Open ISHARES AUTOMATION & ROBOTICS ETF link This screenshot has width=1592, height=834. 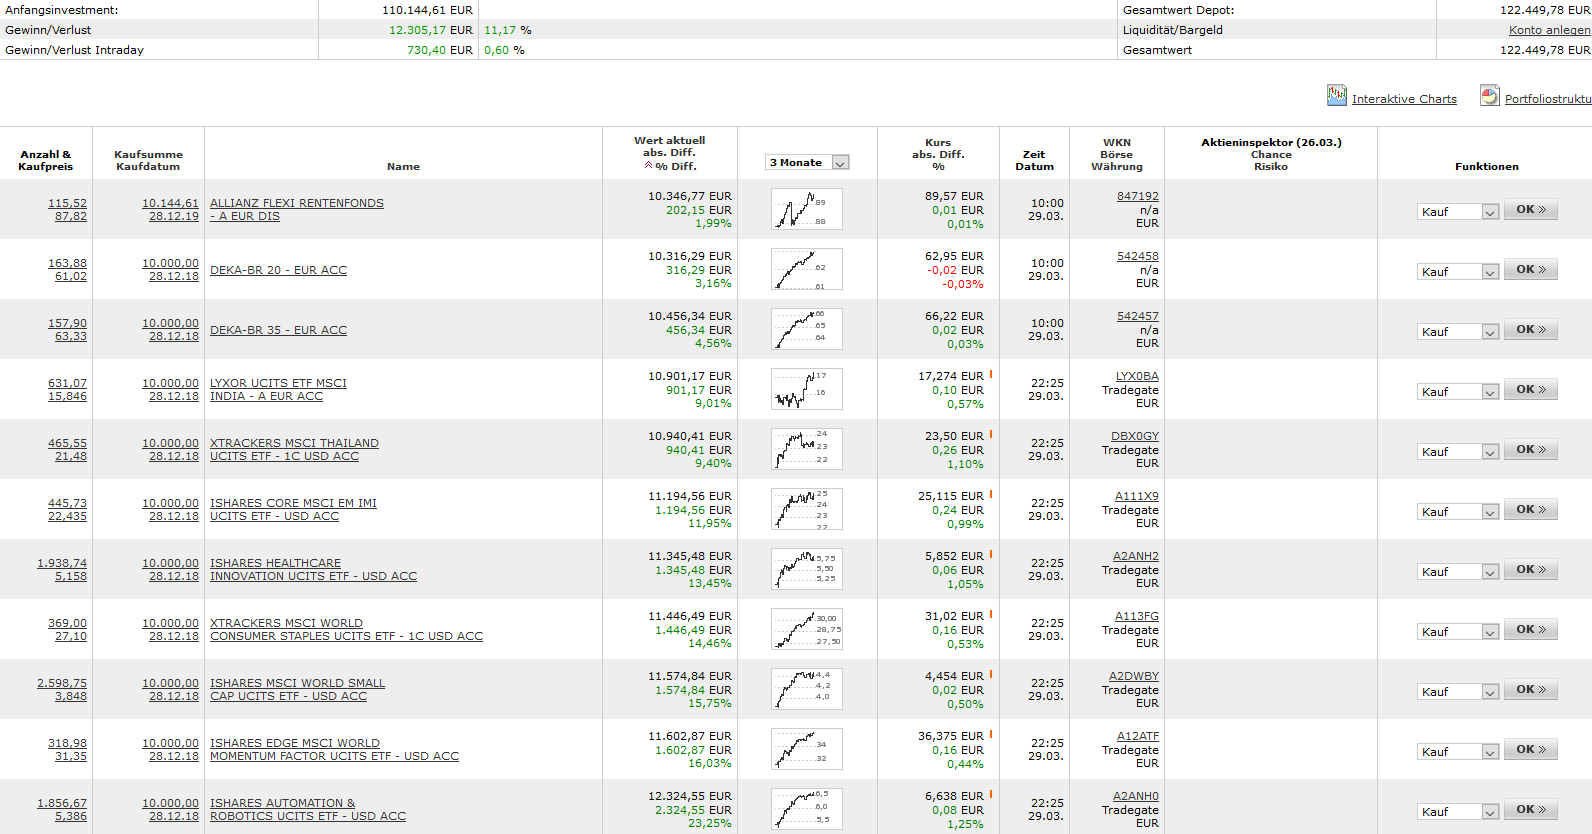click(x=308, y=809)
